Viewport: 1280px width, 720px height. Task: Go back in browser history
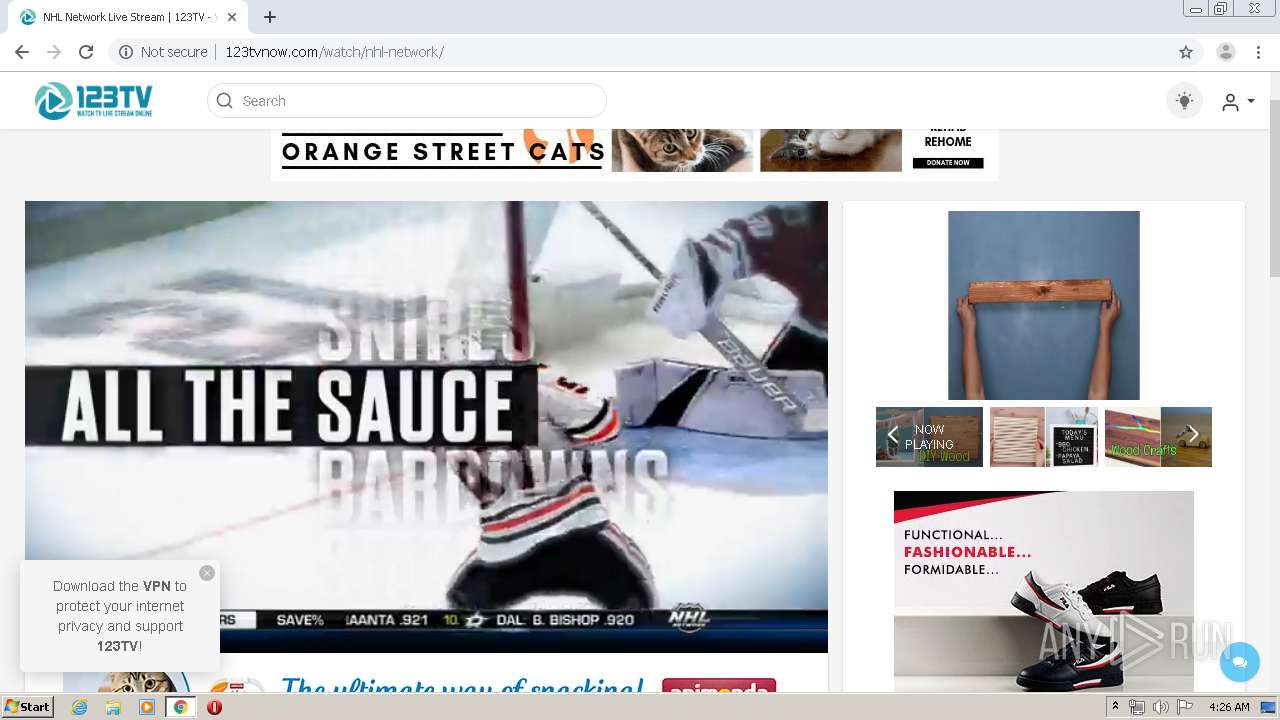pos(22,52)
